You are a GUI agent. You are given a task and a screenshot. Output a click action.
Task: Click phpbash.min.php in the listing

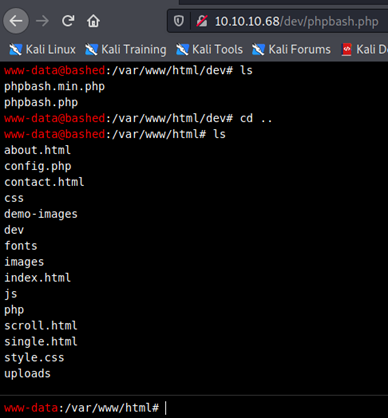point(54,87)
